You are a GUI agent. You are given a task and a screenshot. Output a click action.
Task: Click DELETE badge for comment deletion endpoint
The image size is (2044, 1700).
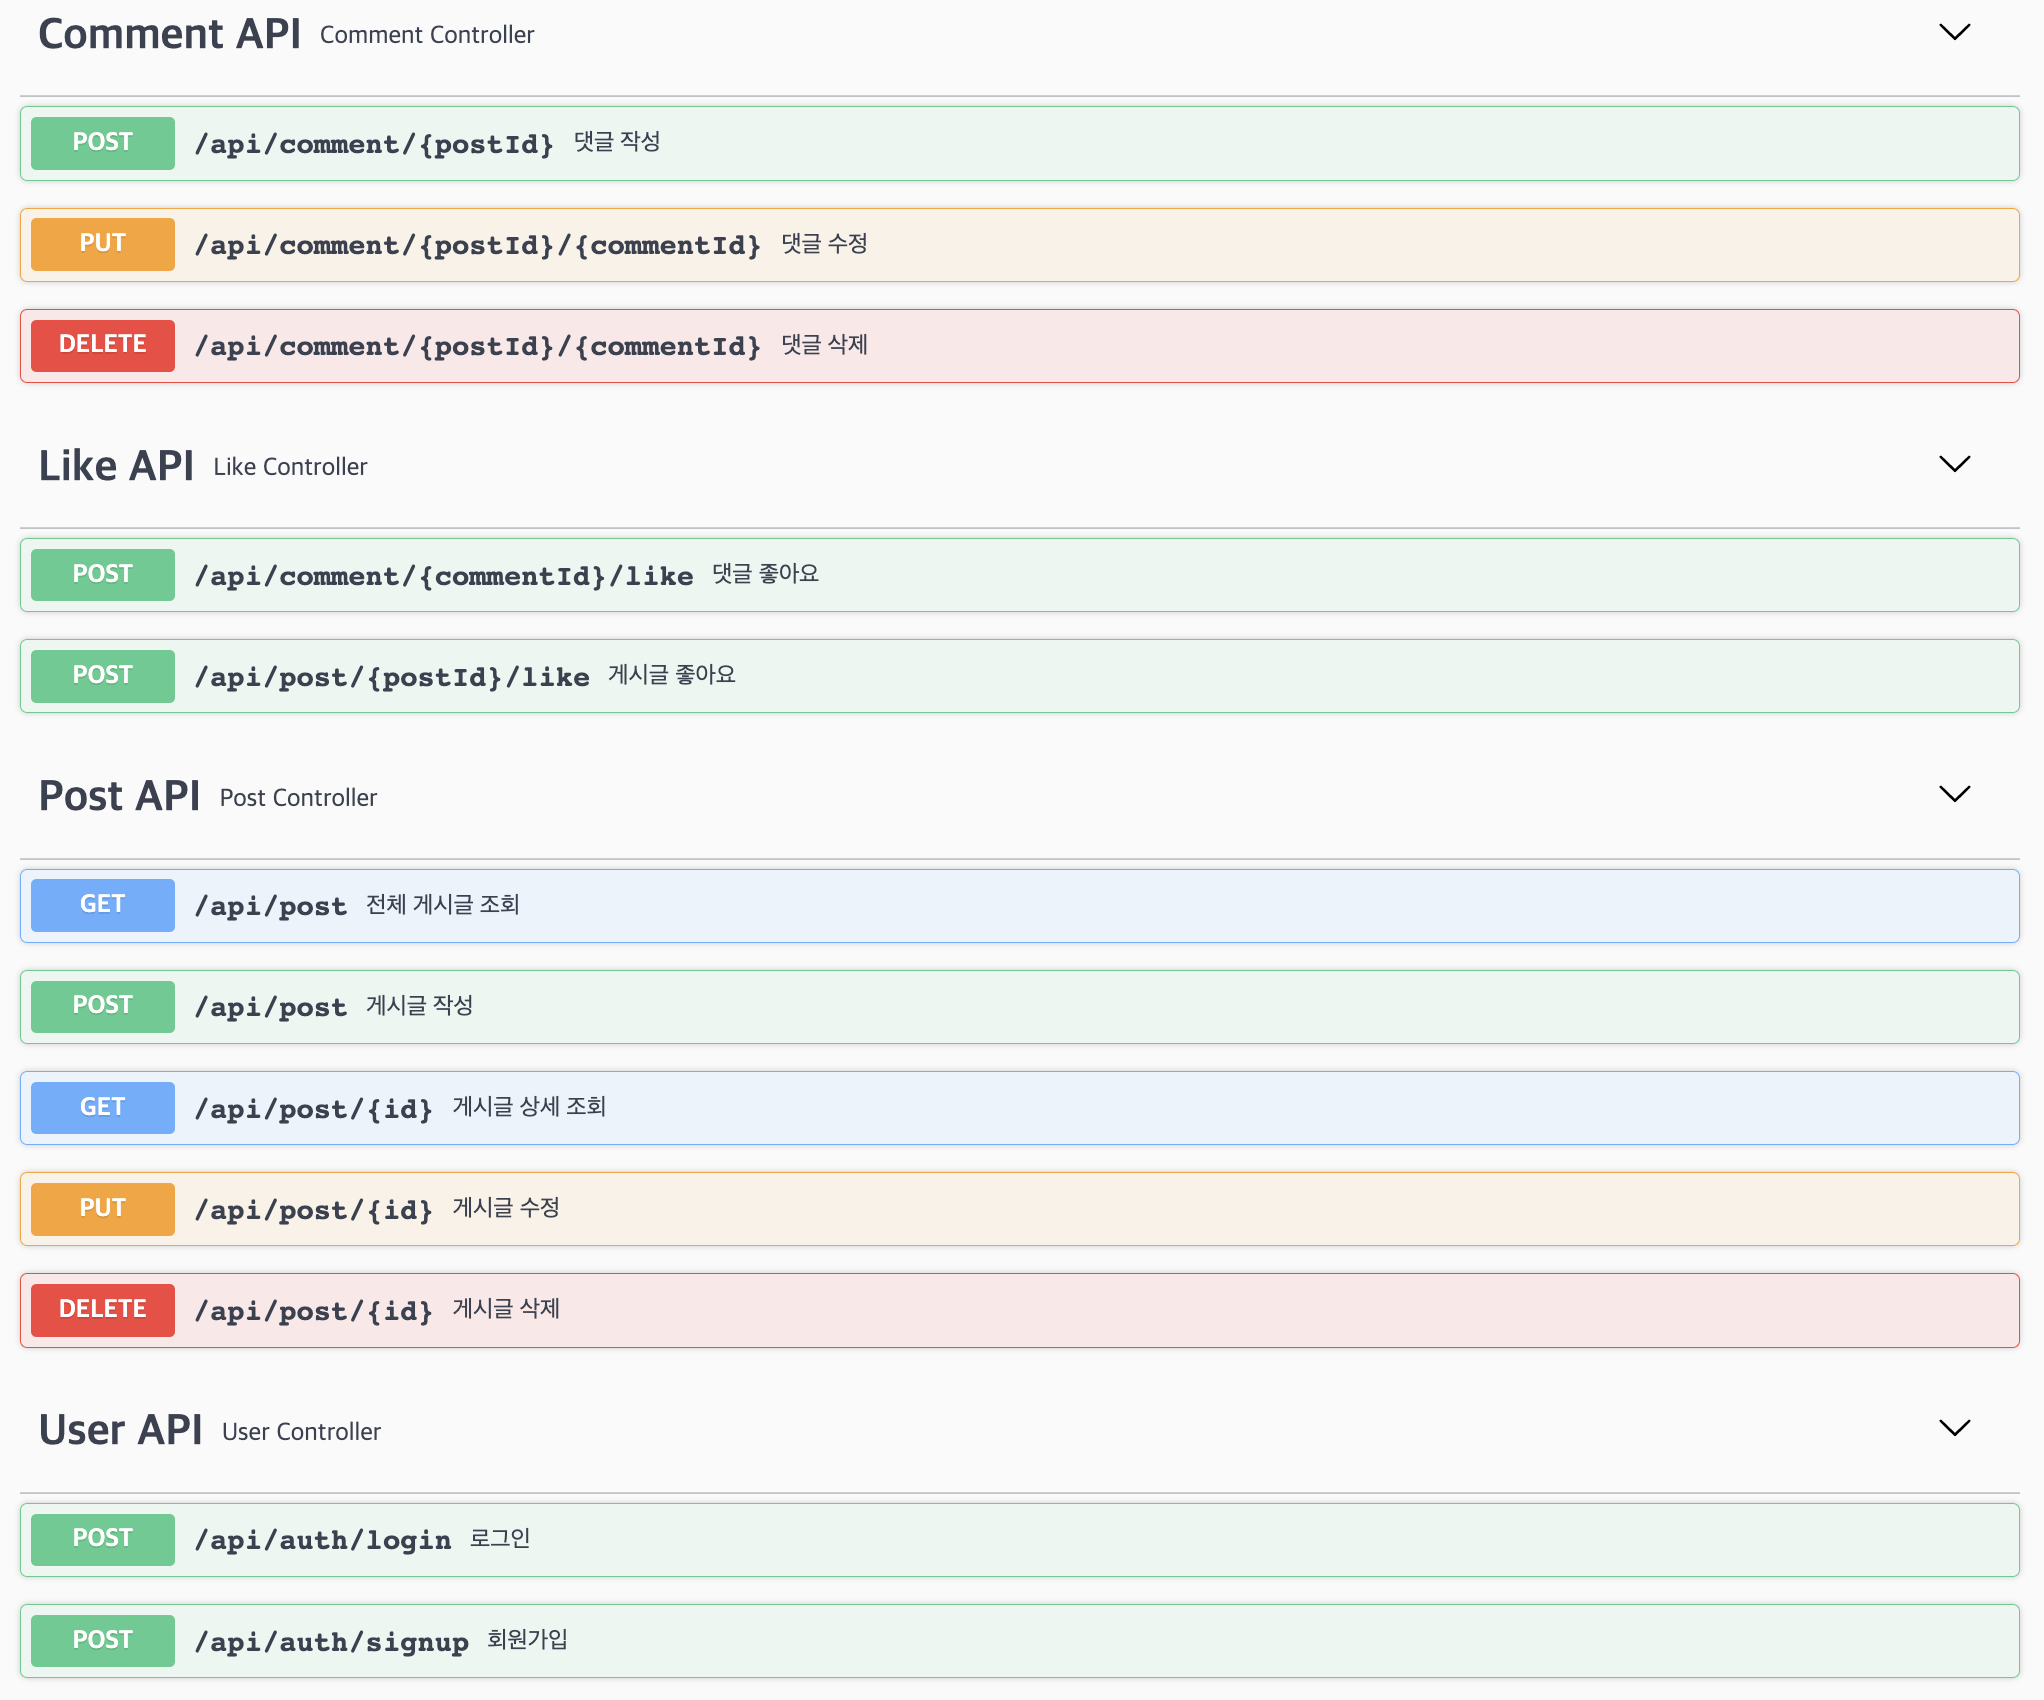point(102,345)
